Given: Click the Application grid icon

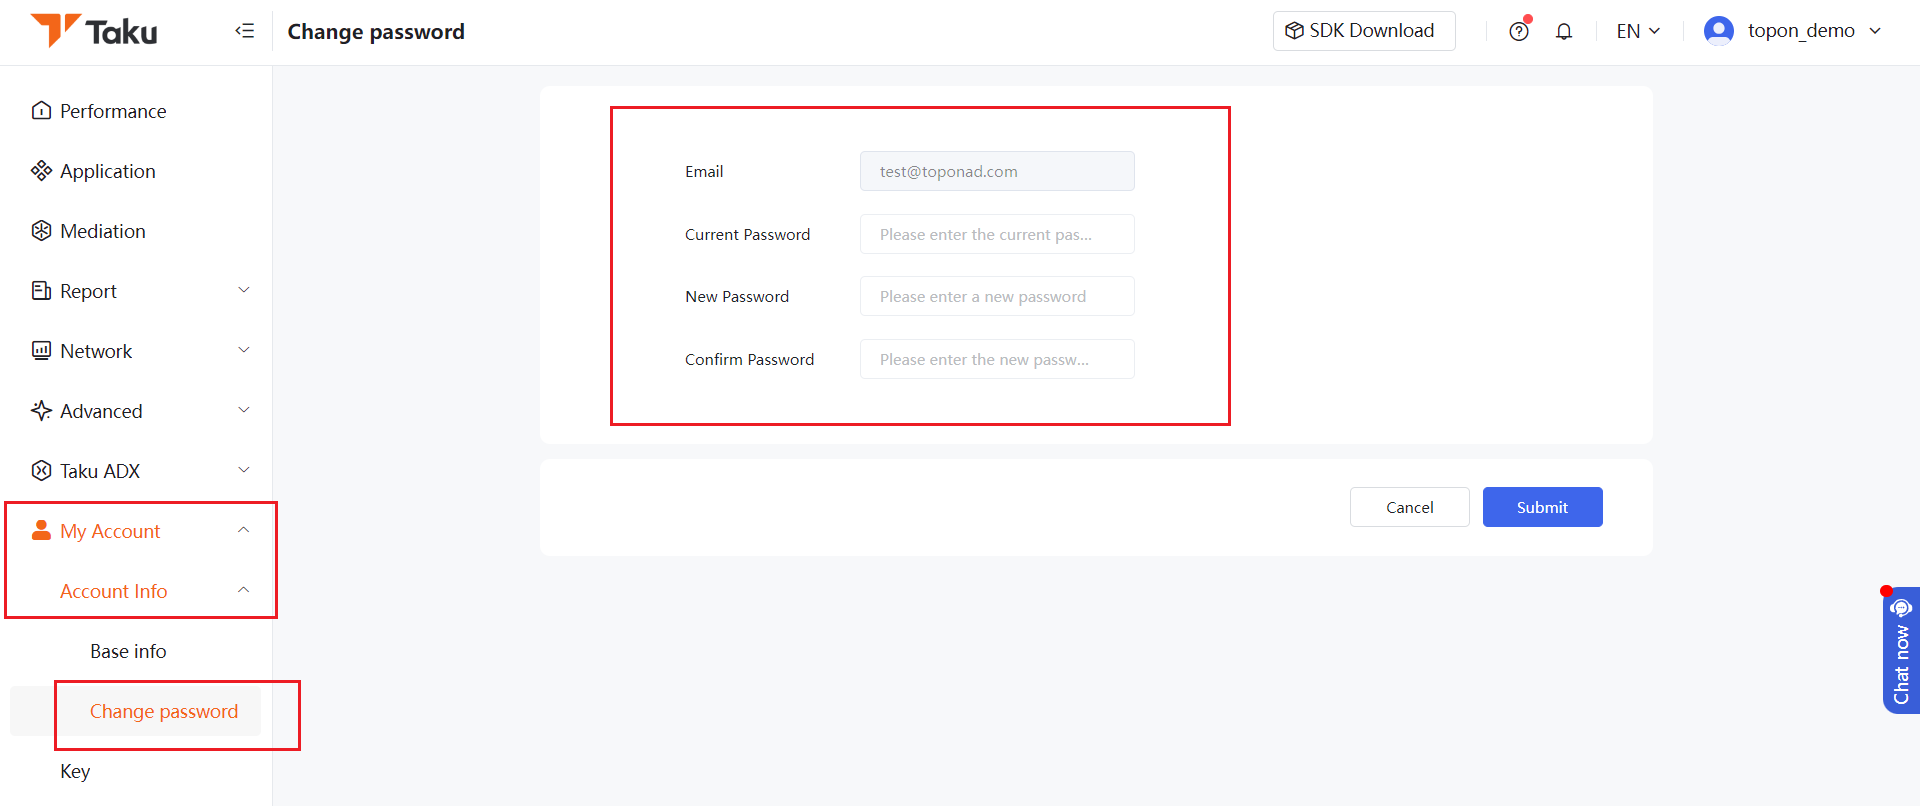Looking at the screenshot, I should pos(41,171).
